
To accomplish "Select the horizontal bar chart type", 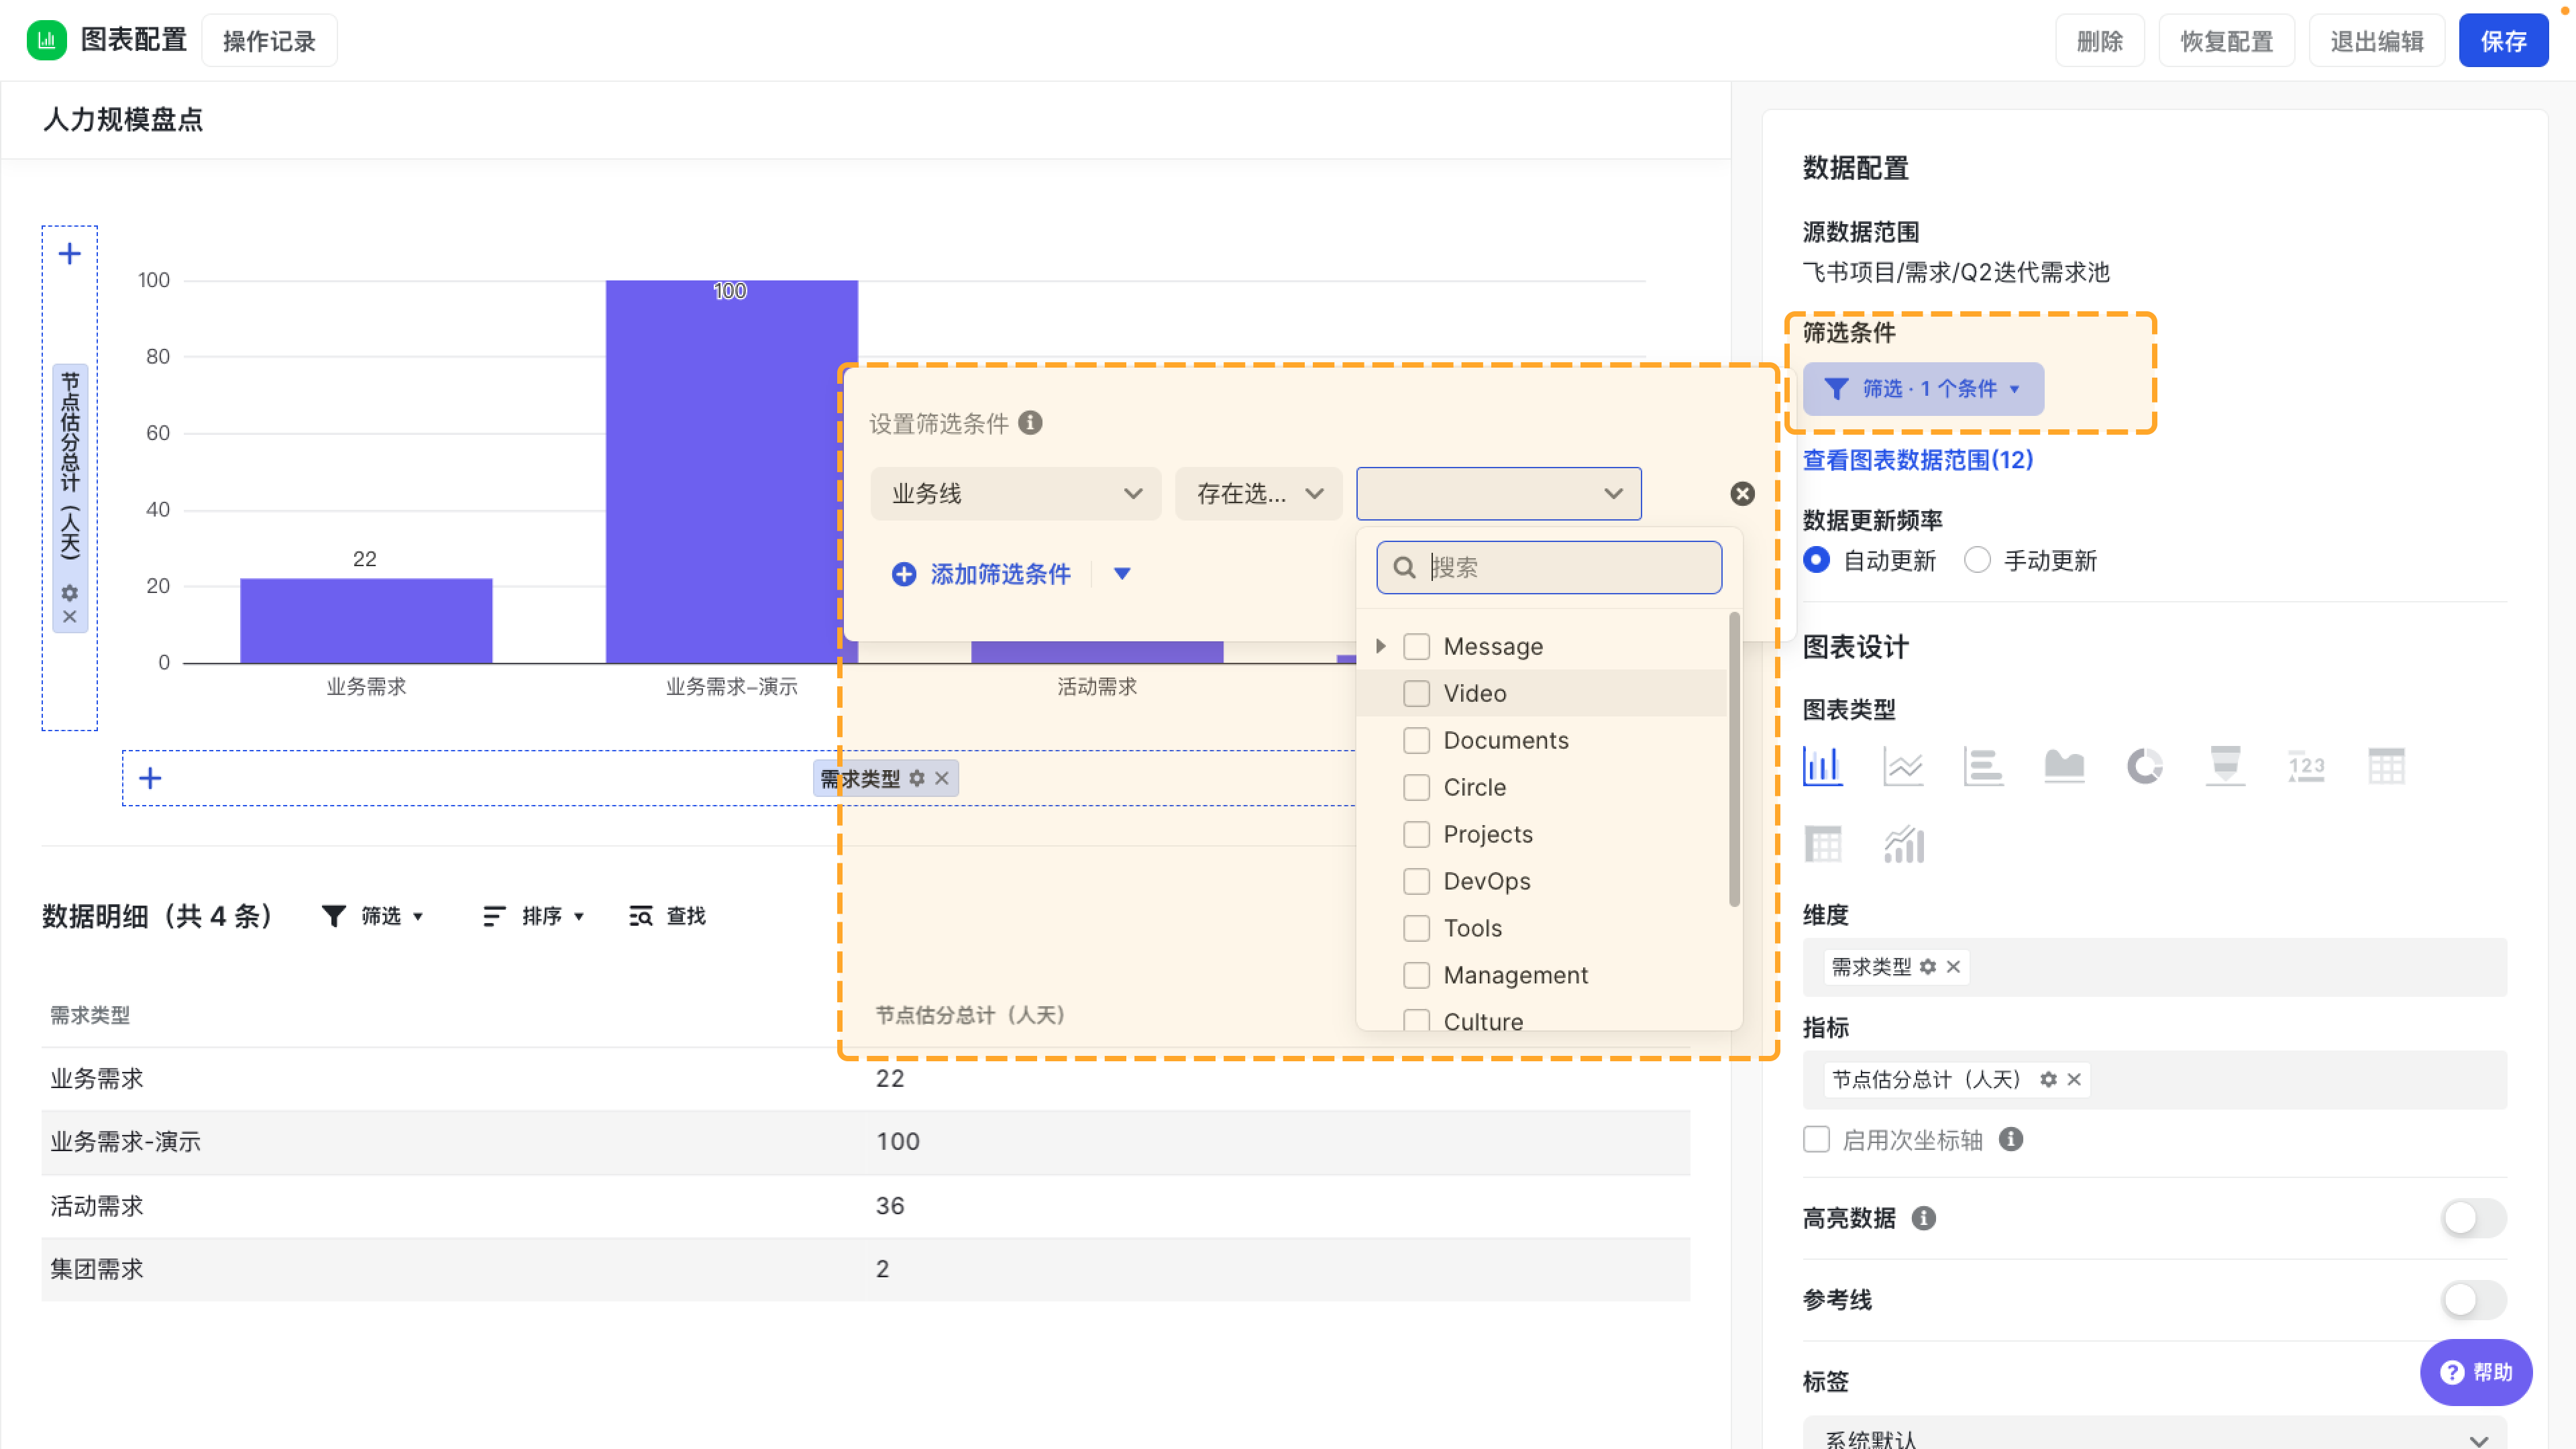I will coord(1983,767).
